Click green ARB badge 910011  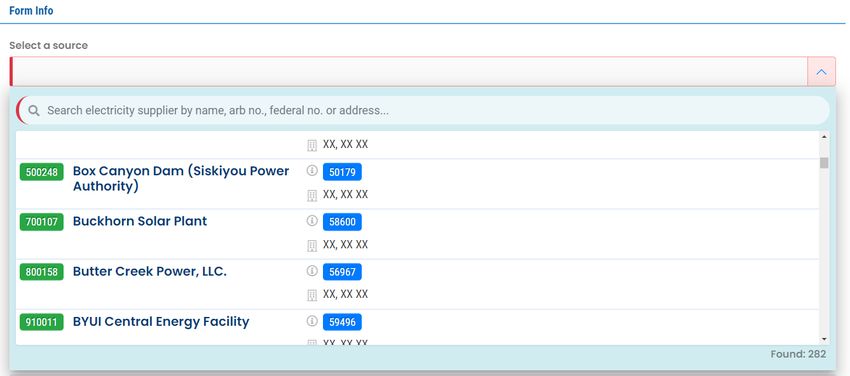pyautogui.click(x=42, y=322)
